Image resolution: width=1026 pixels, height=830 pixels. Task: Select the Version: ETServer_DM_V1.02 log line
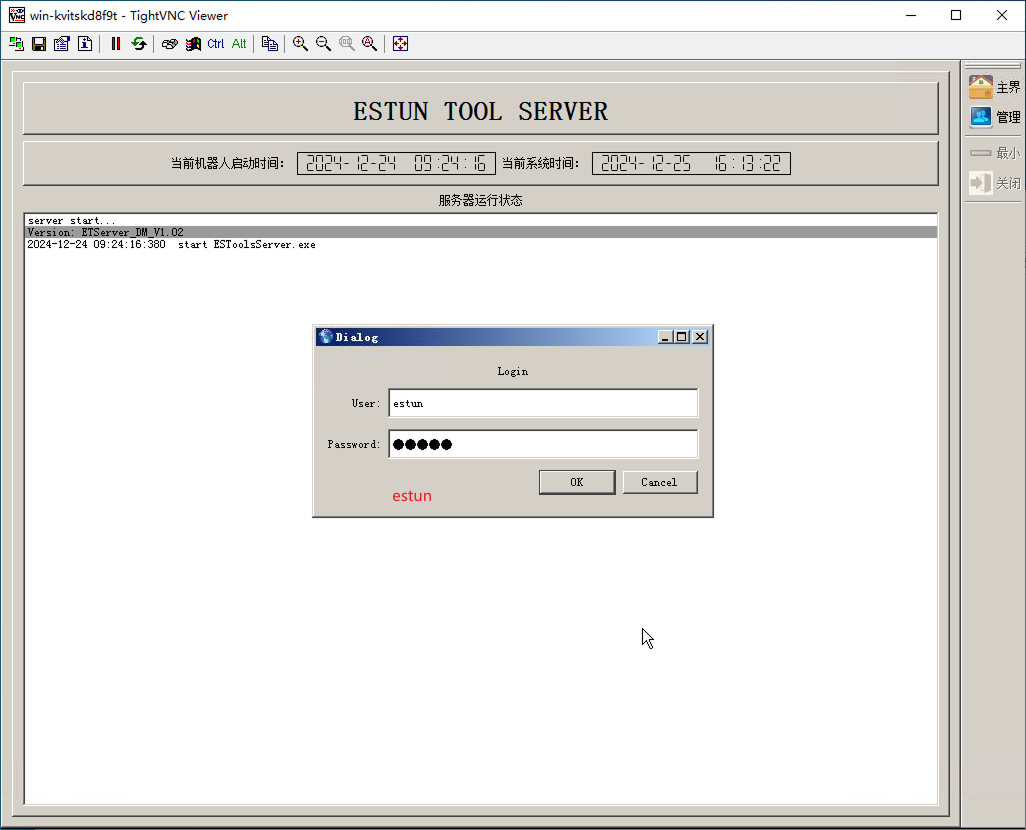481,232
